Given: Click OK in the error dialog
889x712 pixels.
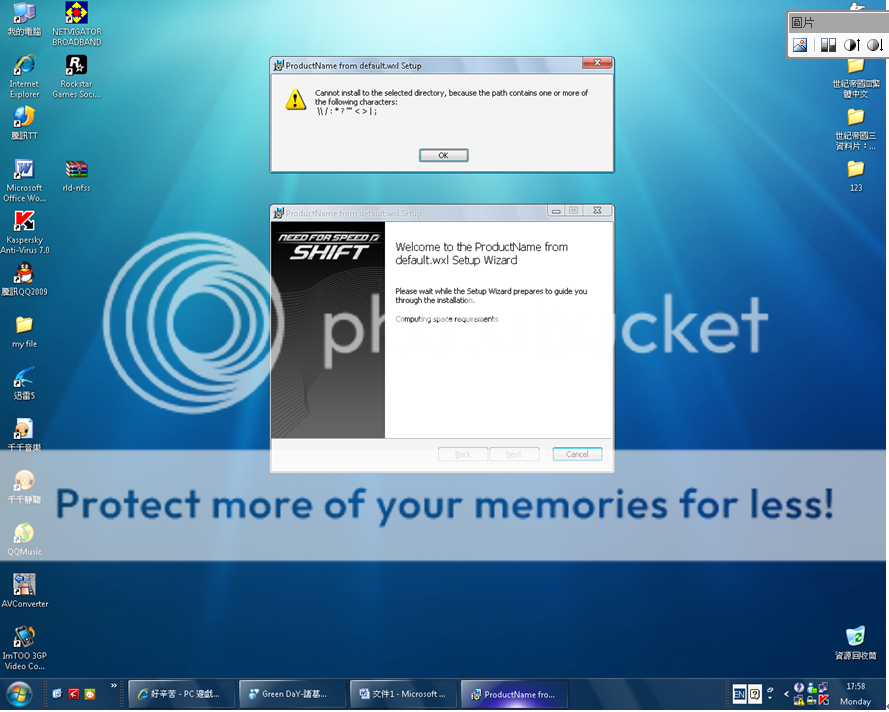Looking at the screenshot, I should click(x=443, y=155).
